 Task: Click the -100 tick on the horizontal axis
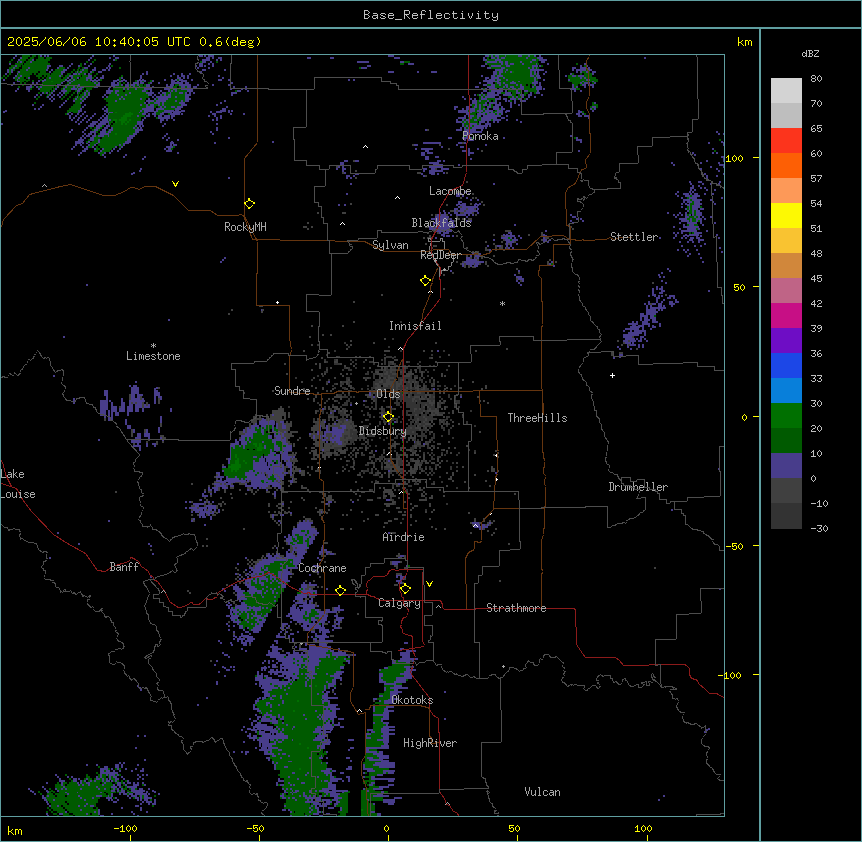click(125, 828)
